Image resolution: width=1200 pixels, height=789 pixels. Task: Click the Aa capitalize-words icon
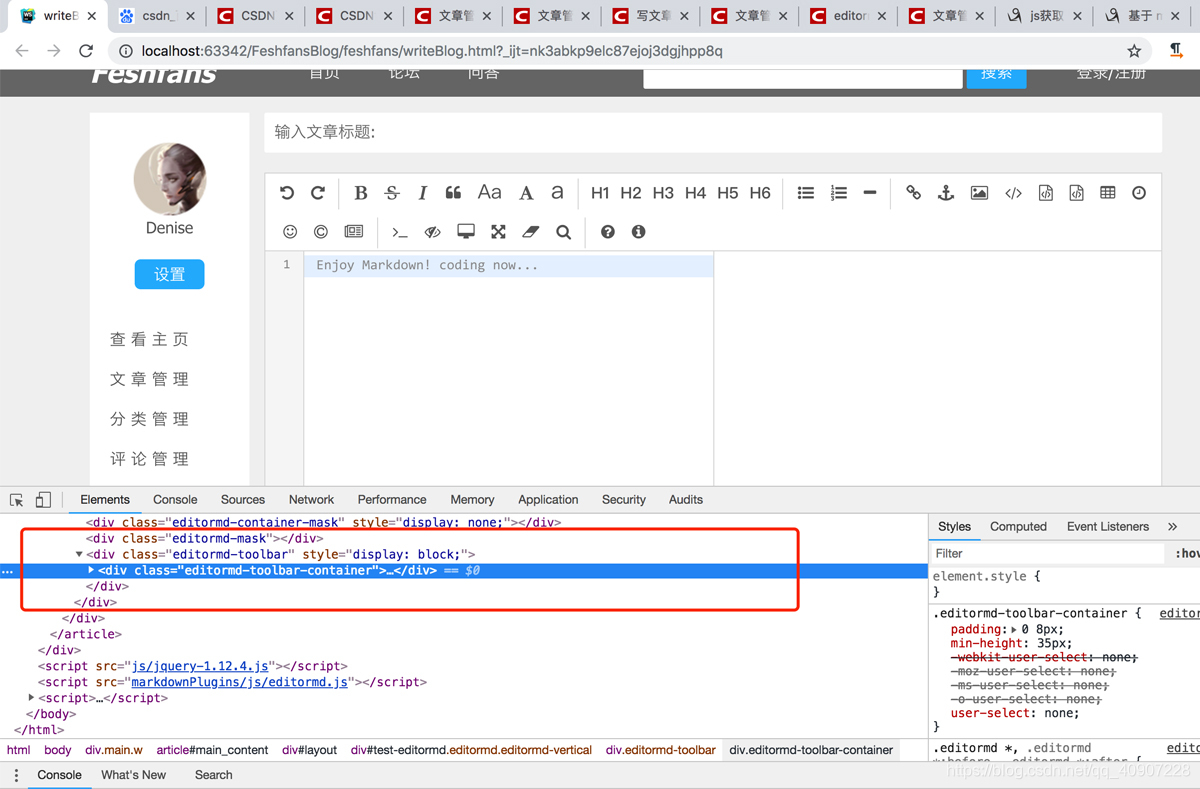pyautogui.click(x=489, y=192)
